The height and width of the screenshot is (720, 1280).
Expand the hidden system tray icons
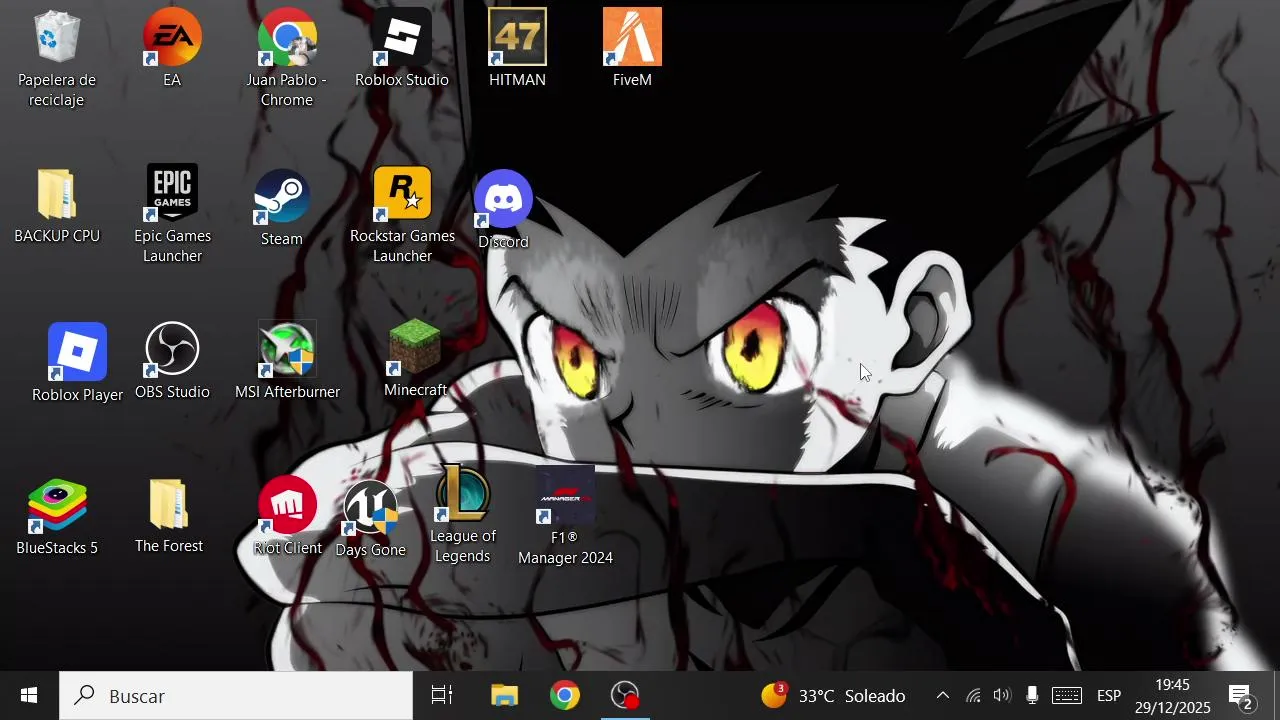click(942, 696)
